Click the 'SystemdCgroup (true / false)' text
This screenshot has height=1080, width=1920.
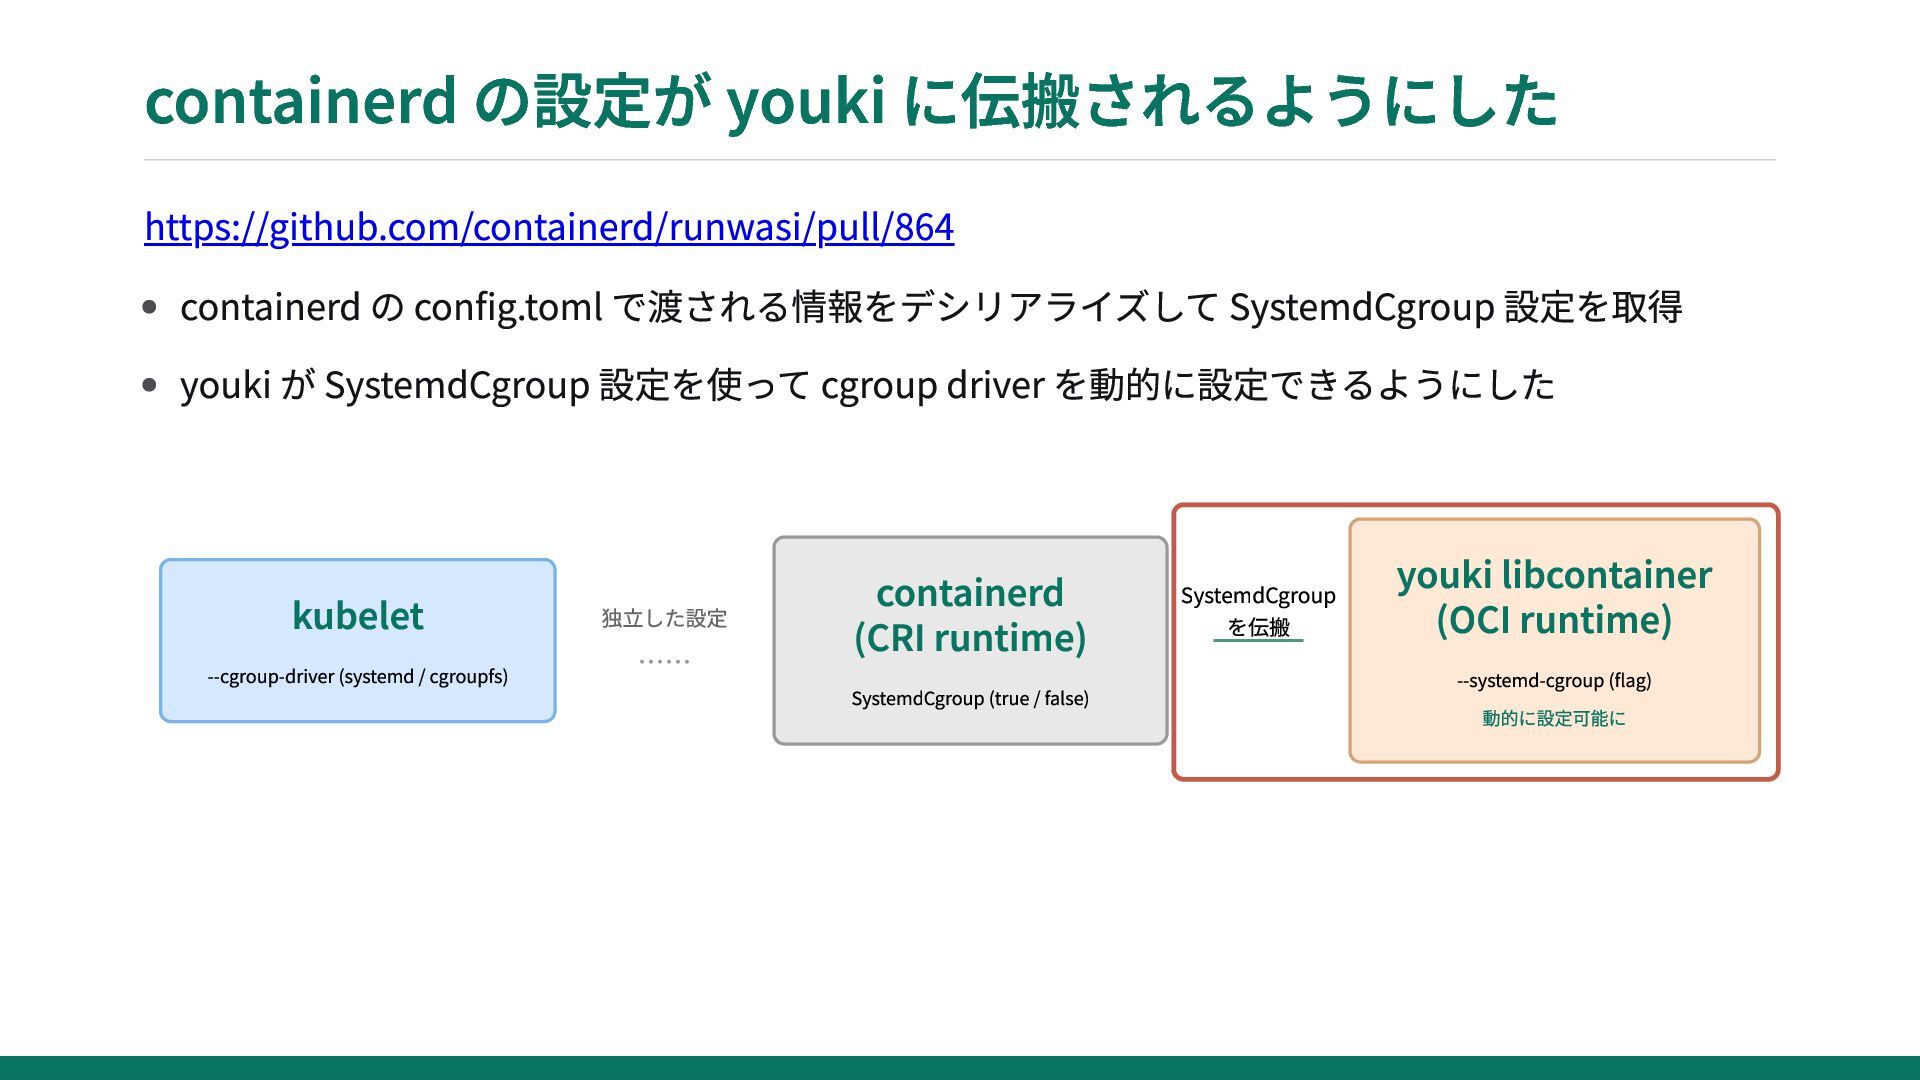970,699
